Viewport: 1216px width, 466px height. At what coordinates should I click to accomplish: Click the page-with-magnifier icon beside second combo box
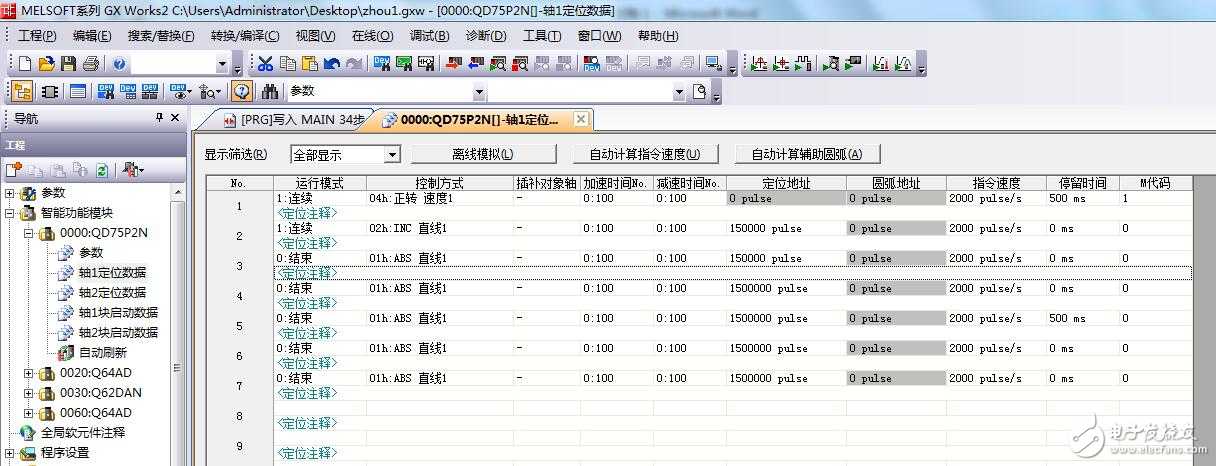pos(700,91)
